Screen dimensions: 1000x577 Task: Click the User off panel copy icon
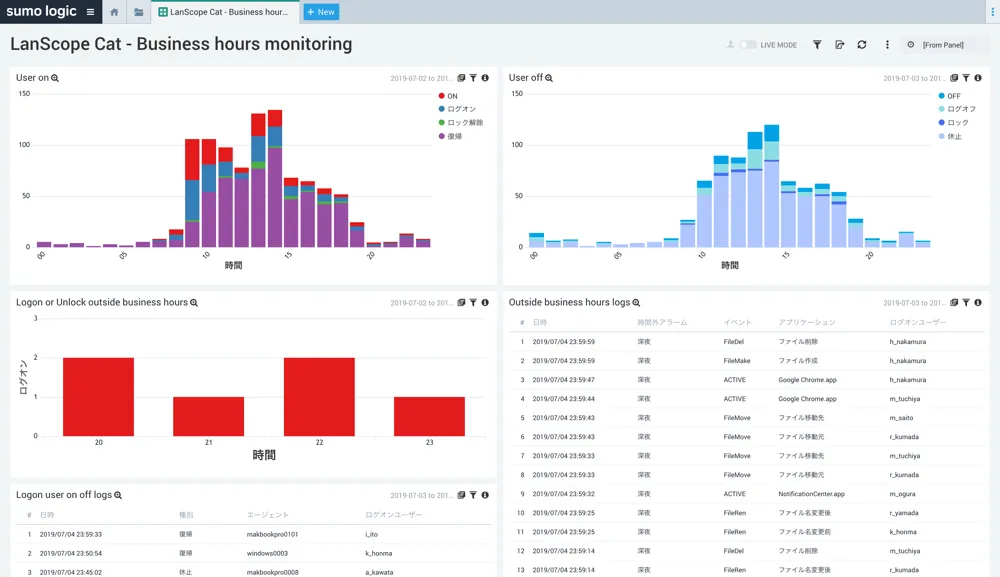[x=954, y=78]
